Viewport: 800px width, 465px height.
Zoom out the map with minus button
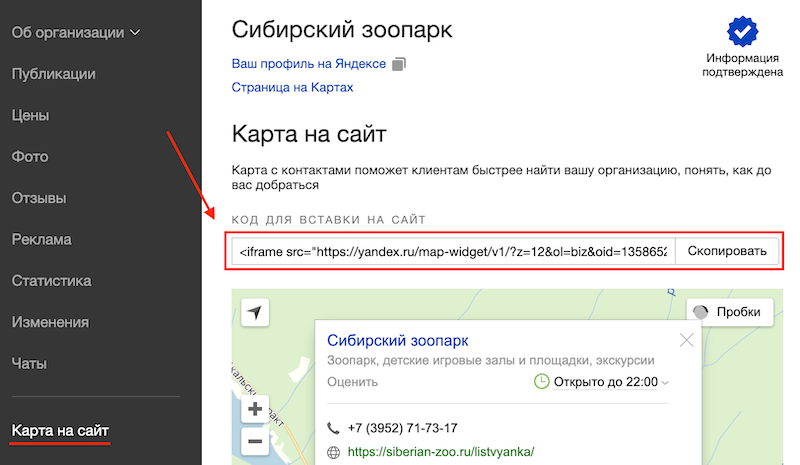click(255, 441)
